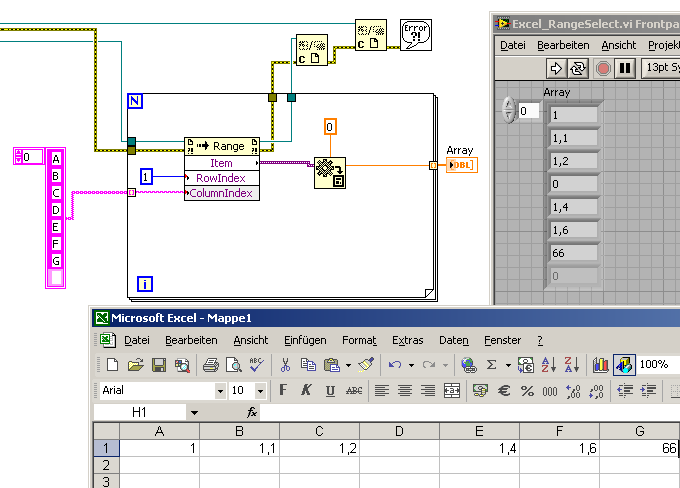This screenshot has height=488, width=680.
Task: Abort execution with red stop button
Action: (x=603, y=69)
